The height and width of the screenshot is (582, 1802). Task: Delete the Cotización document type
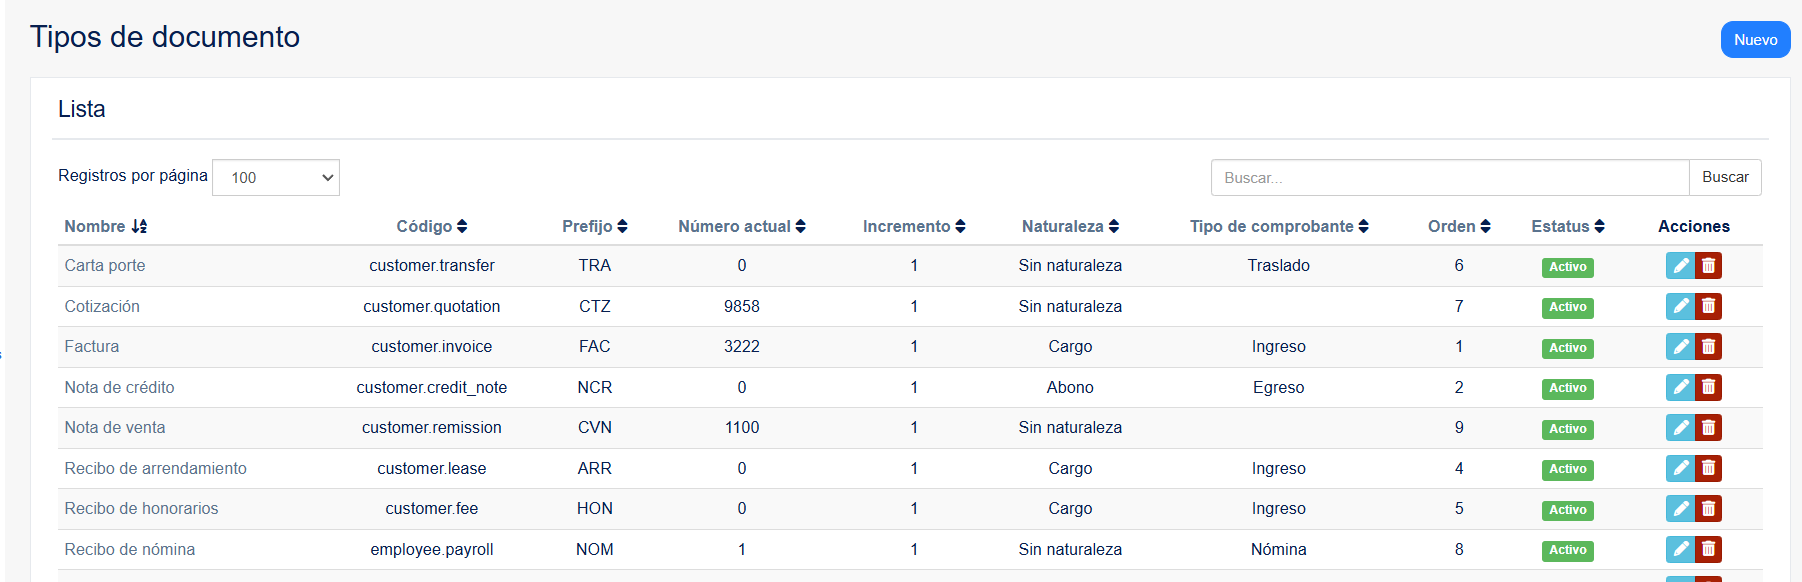point(1708,306)
